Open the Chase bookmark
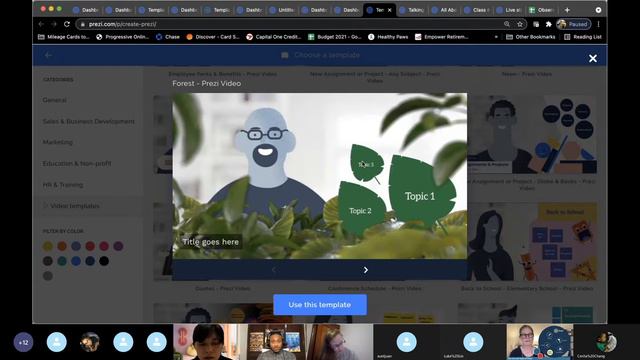This screenshot has height=360, width=640. point(167,37)
